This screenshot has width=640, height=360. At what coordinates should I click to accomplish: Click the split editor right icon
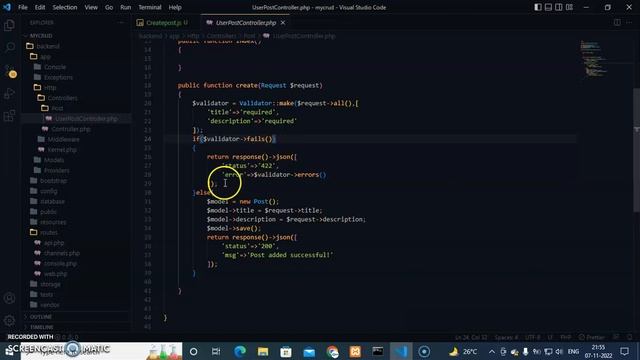click(617, 22)
